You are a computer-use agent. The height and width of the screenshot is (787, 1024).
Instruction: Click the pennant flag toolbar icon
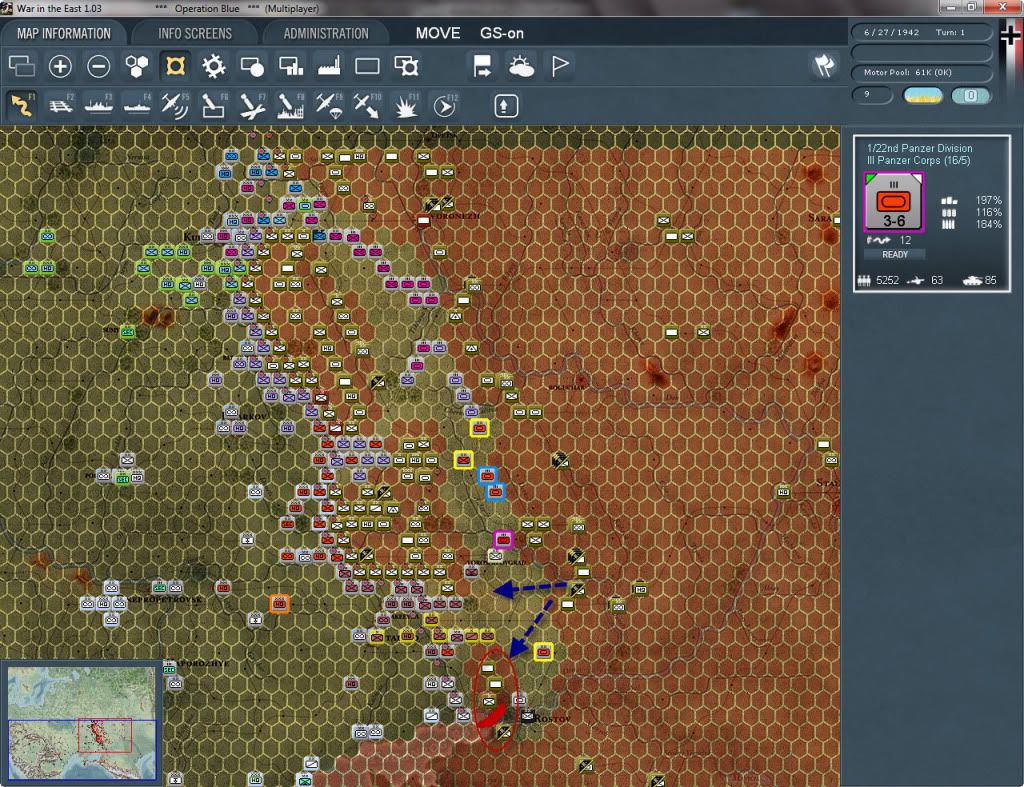tap(560, 66)
